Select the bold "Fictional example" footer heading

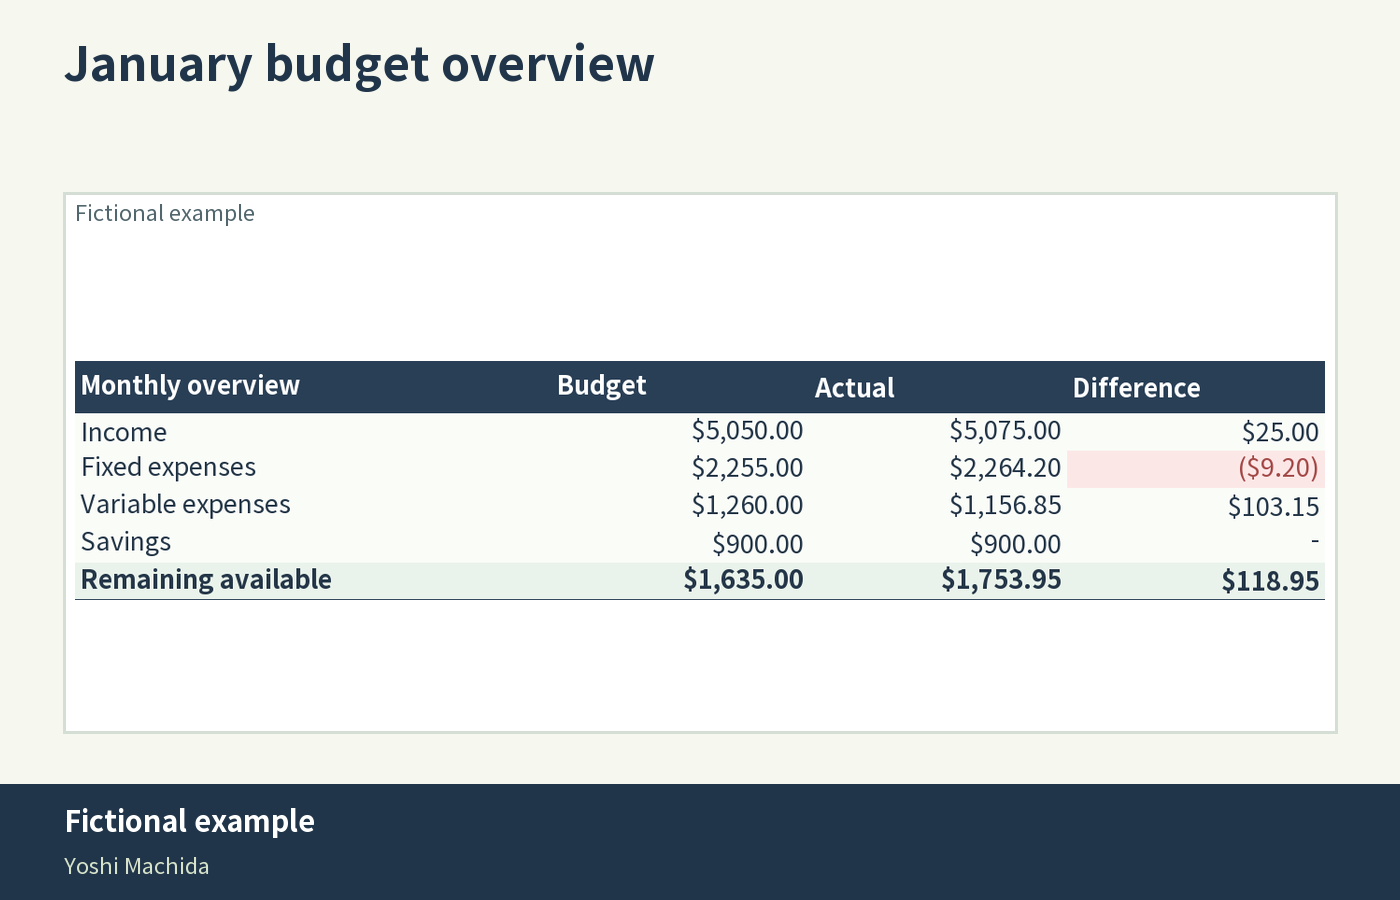point(190,822)
